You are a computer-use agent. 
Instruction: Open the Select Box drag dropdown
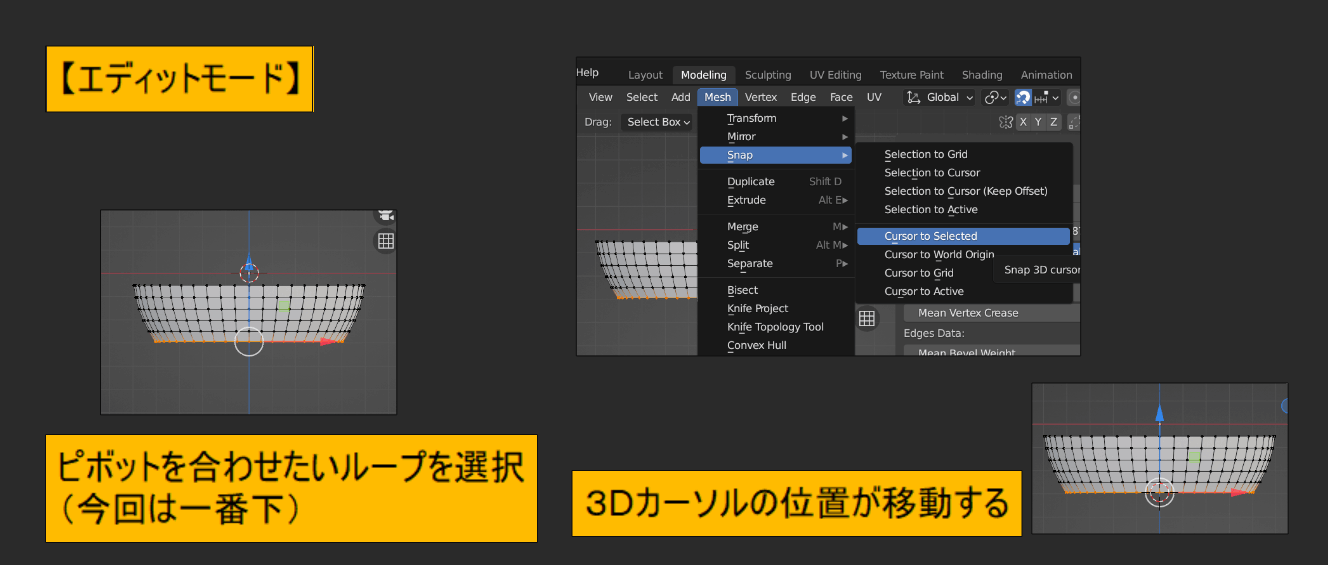(x=658, y=122)
